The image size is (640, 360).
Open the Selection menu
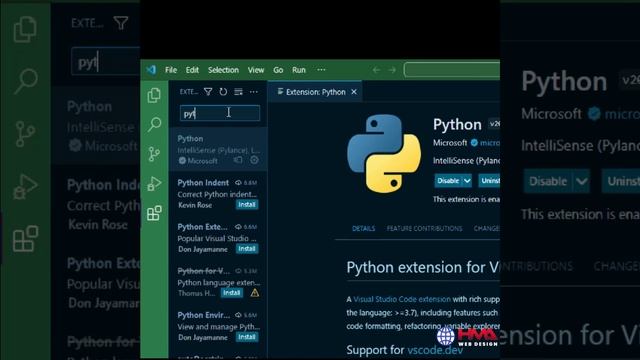(223, 70)
